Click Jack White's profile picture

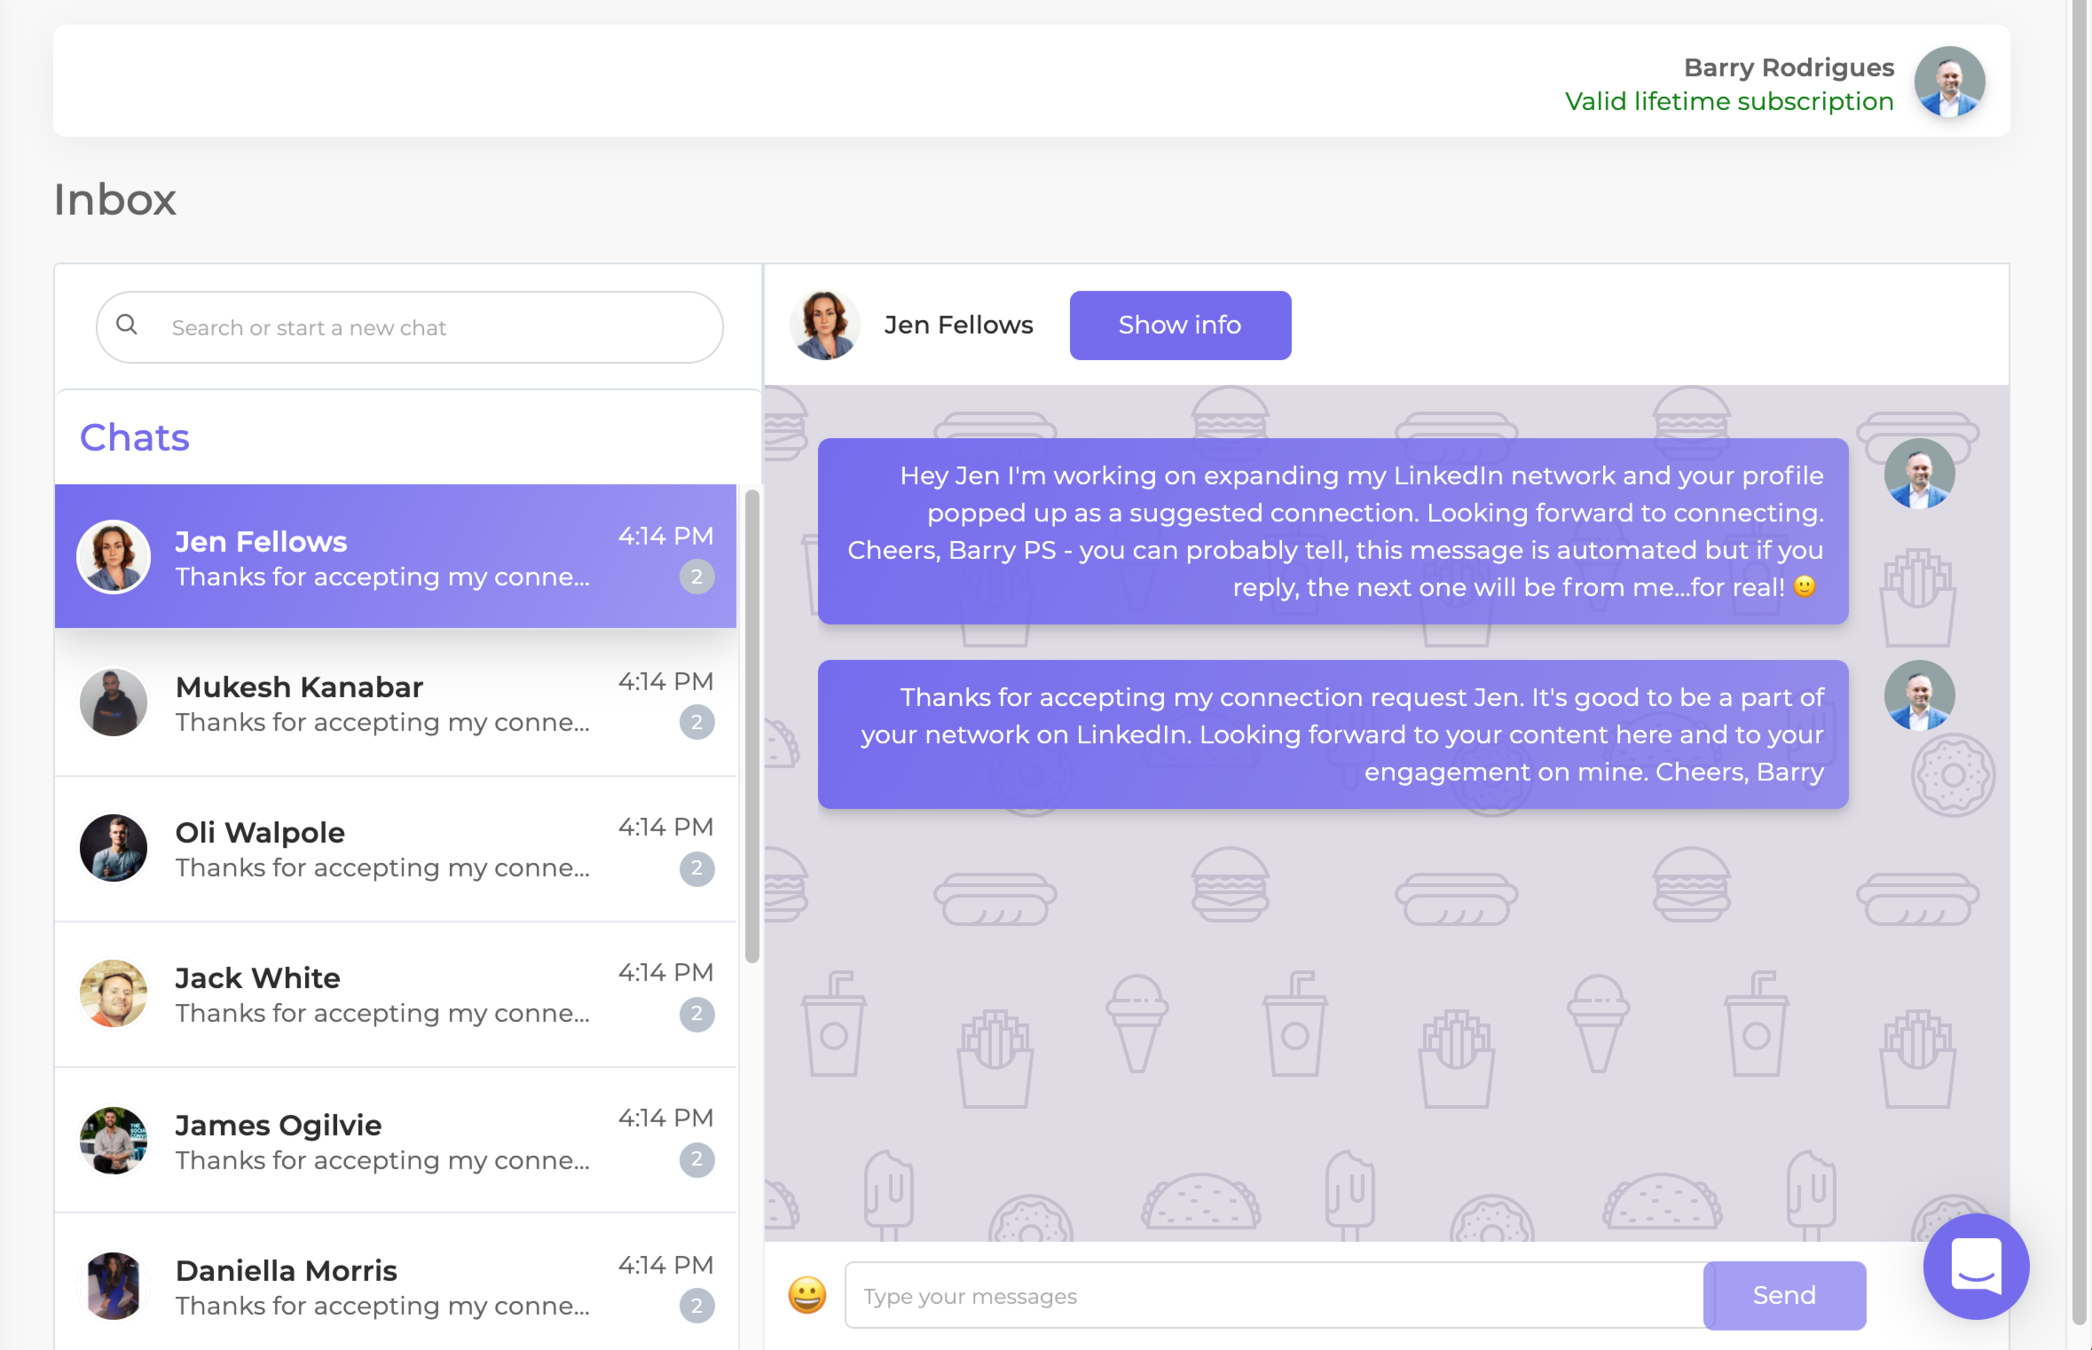tap(113, 994)
